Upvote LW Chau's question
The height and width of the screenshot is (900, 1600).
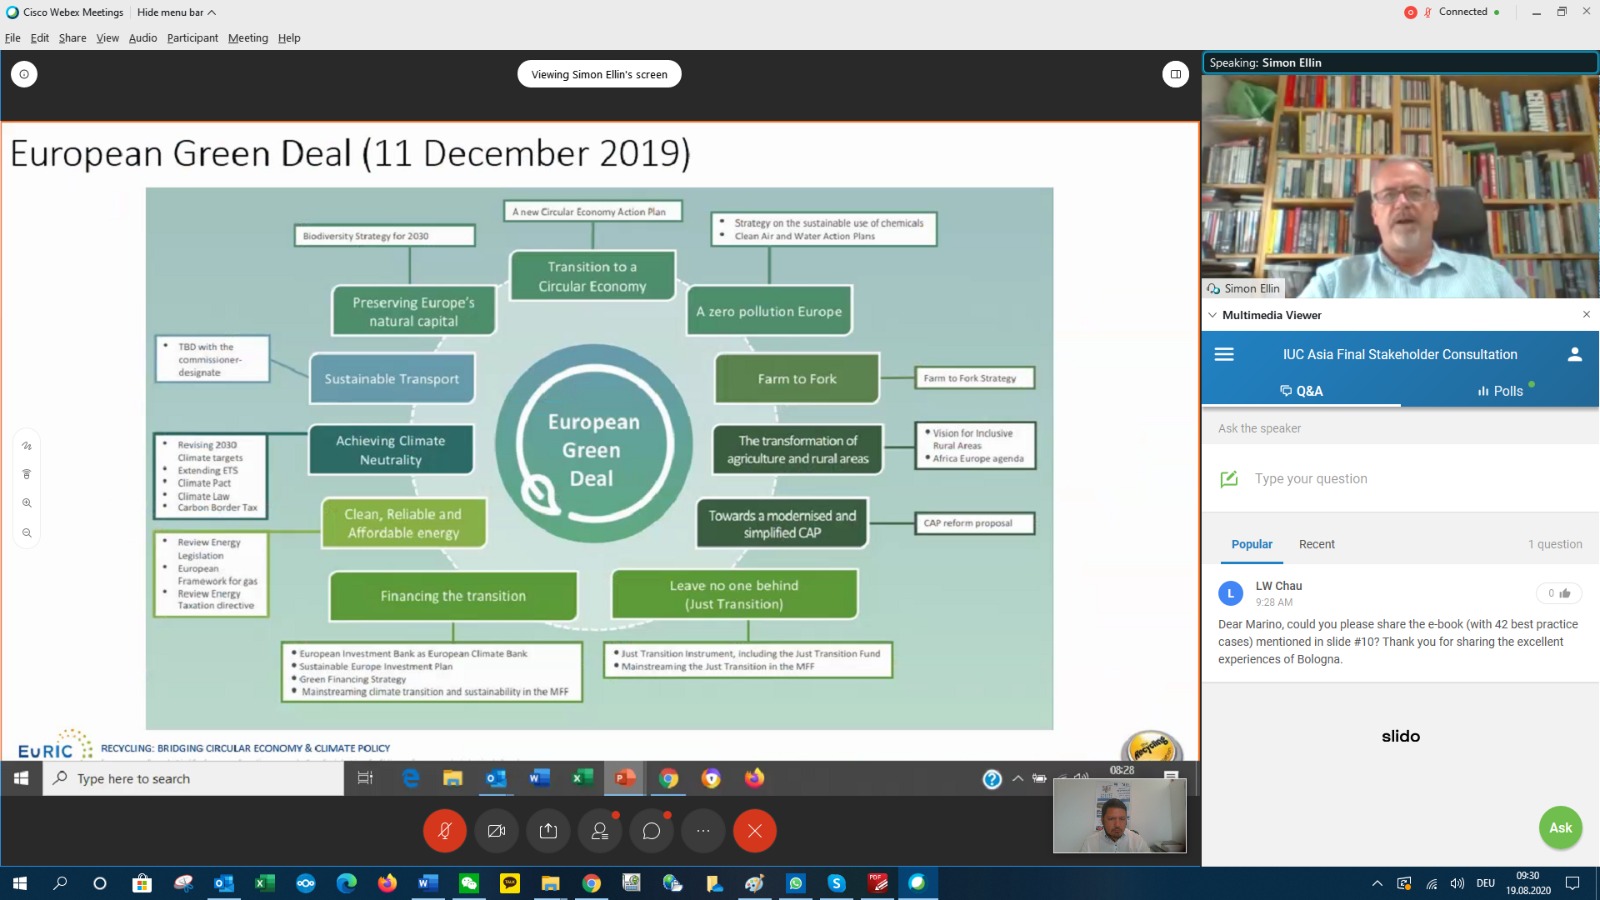click(x=1559, y=593)
